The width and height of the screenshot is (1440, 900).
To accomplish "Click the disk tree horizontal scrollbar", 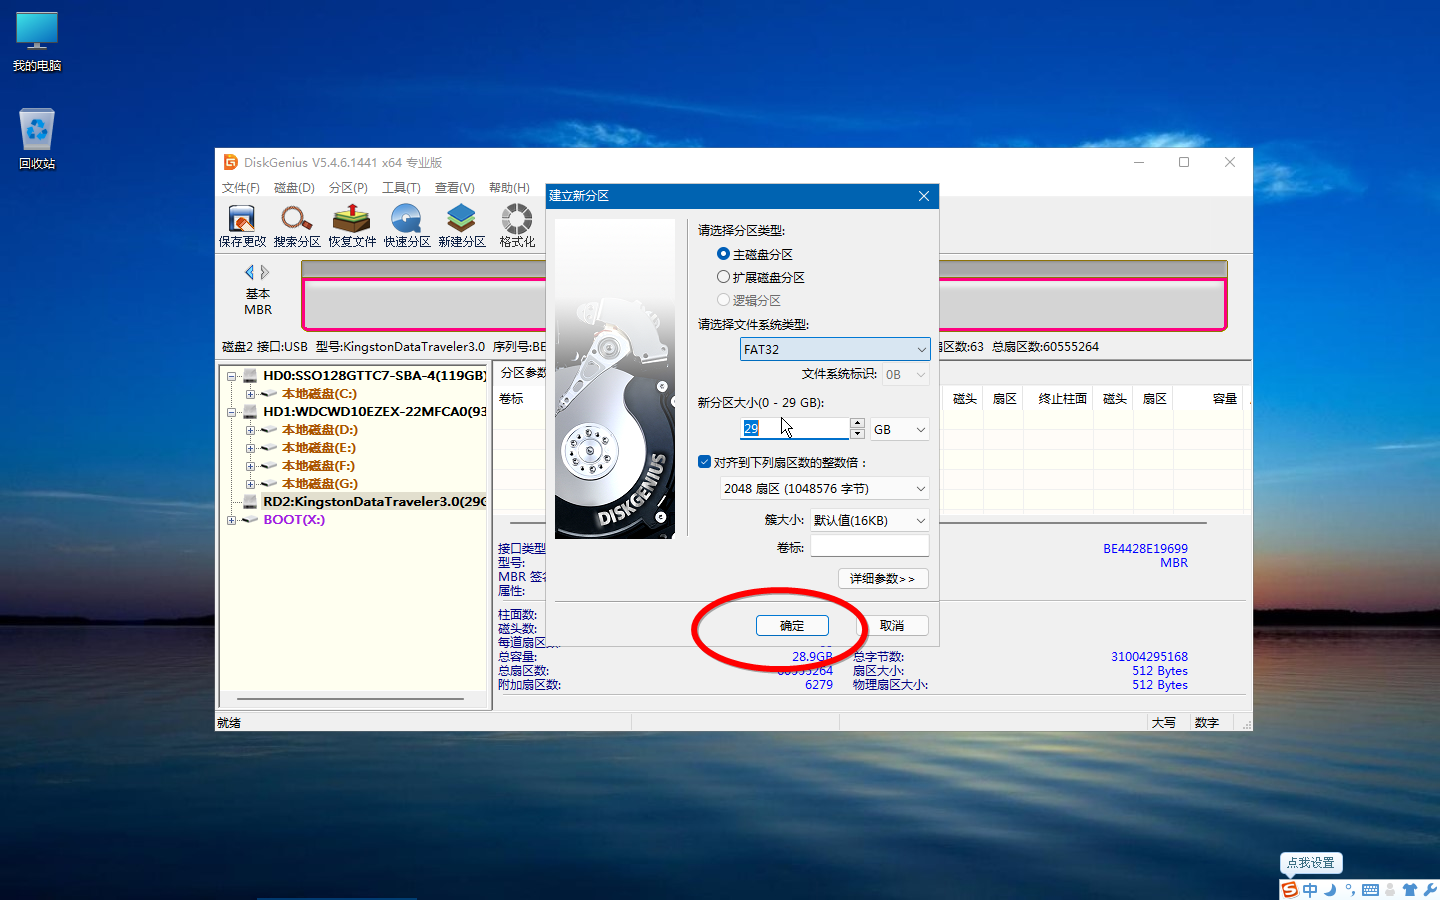I will [350, 698].
